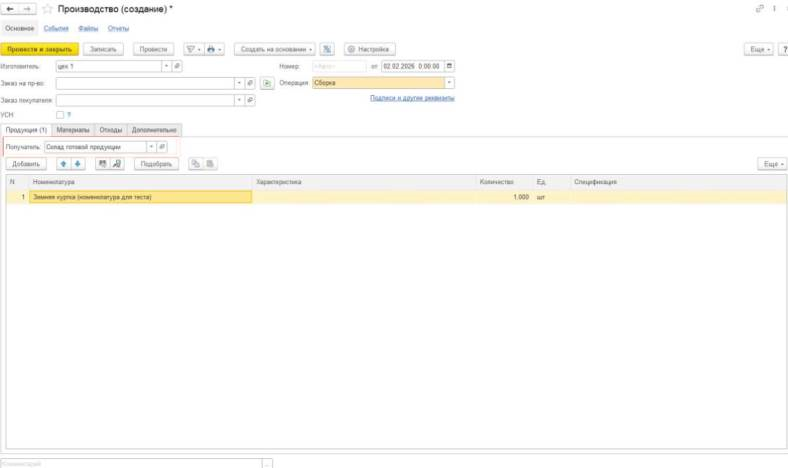Open the table's Еще menu
This screenshot has height=468, width=788.
pyautogui.click(x=772, y=164)
